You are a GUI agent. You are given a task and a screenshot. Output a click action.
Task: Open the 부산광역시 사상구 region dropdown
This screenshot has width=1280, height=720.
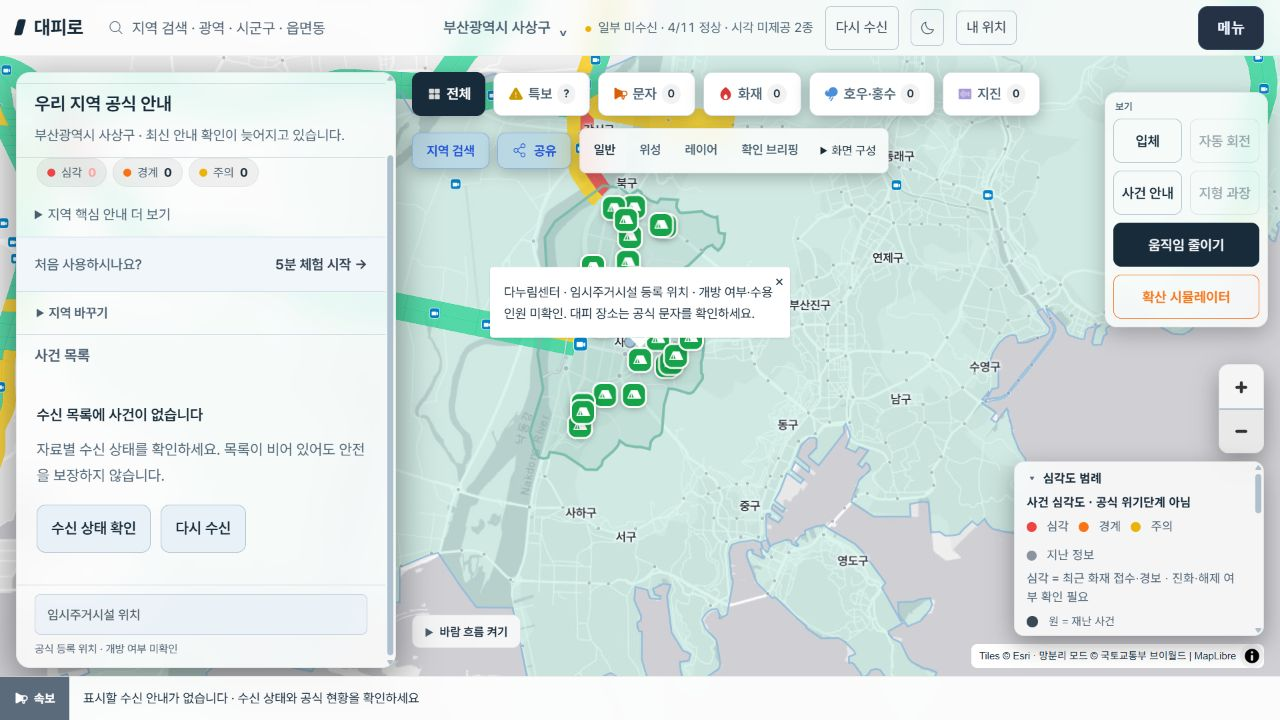tap(506, 28)
